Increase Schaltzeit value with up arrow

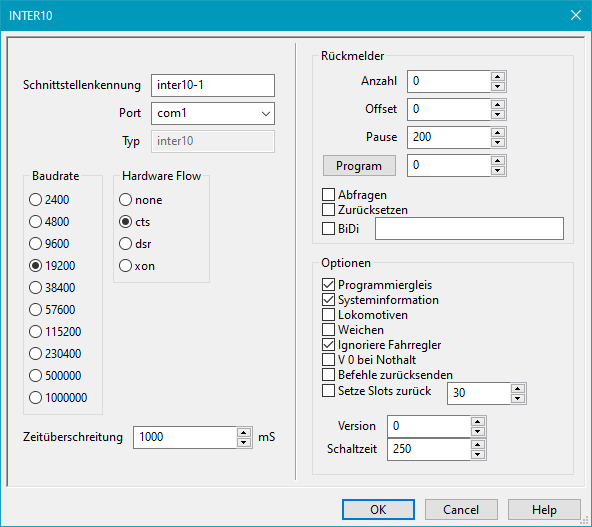coord(478,445)
